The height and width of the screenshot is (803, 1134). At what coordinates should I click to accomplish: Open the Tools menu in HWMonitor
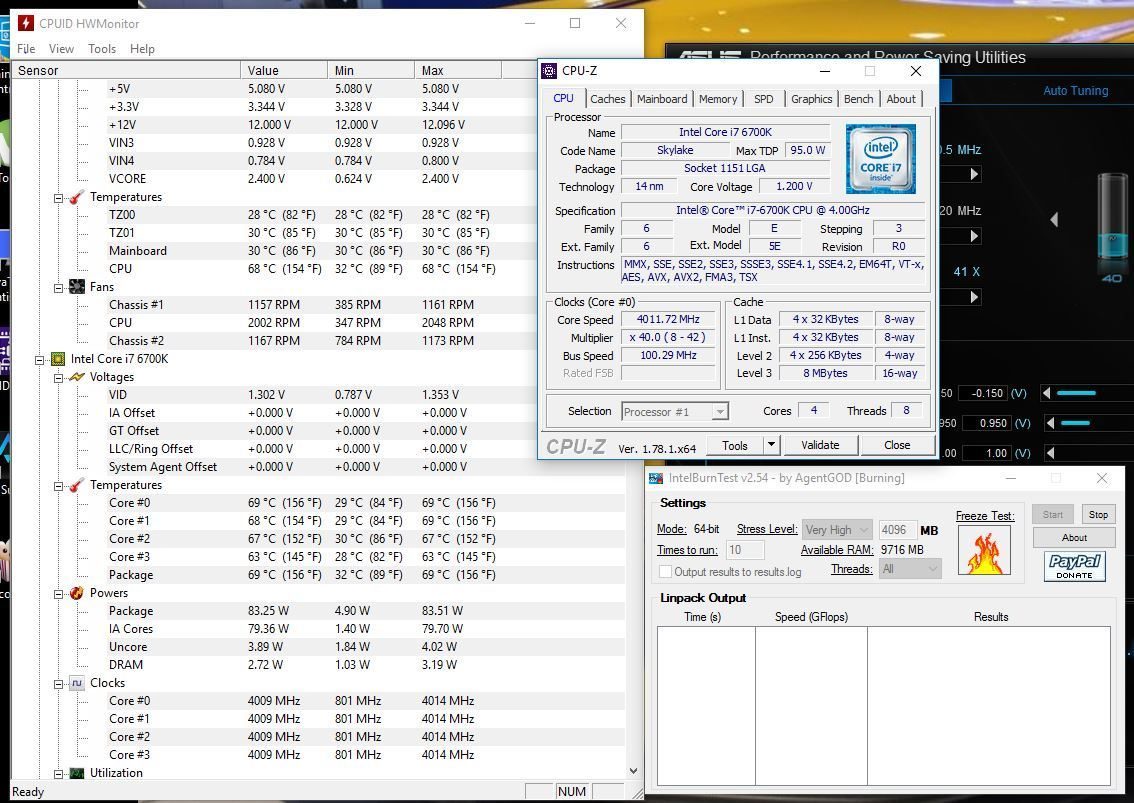101,48
